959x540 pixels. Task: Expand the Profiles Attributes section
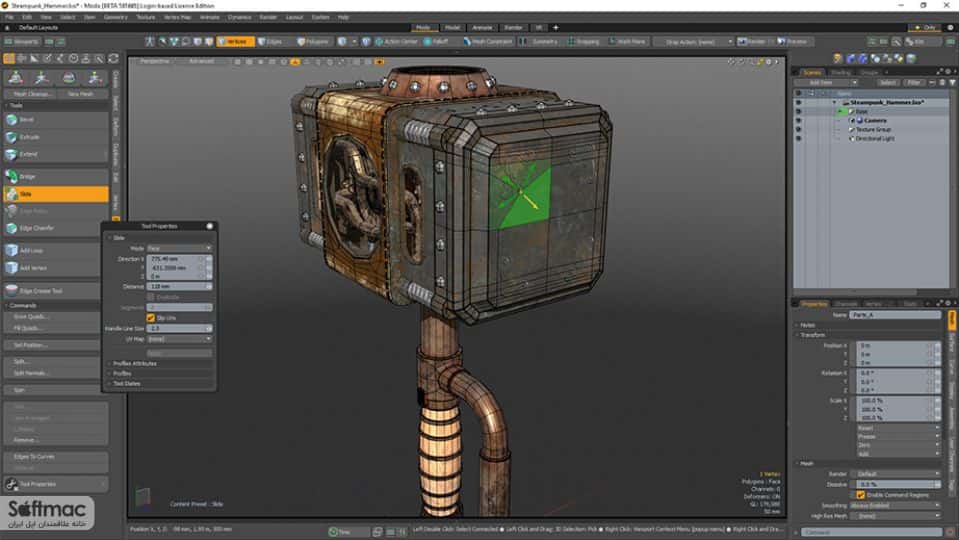click(x=135, y=363)
